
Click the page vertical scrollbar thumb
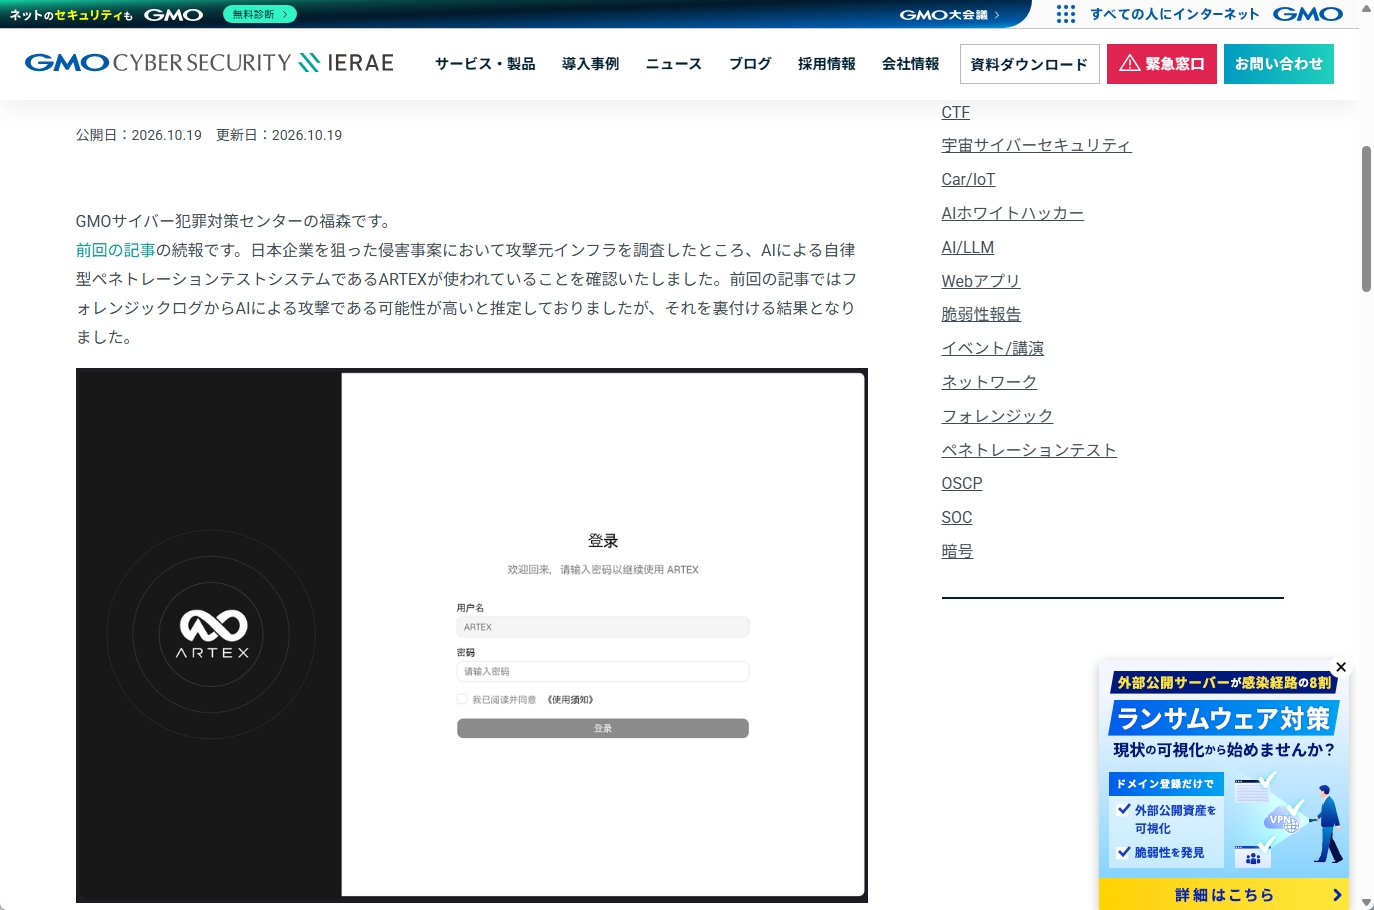1366,218
